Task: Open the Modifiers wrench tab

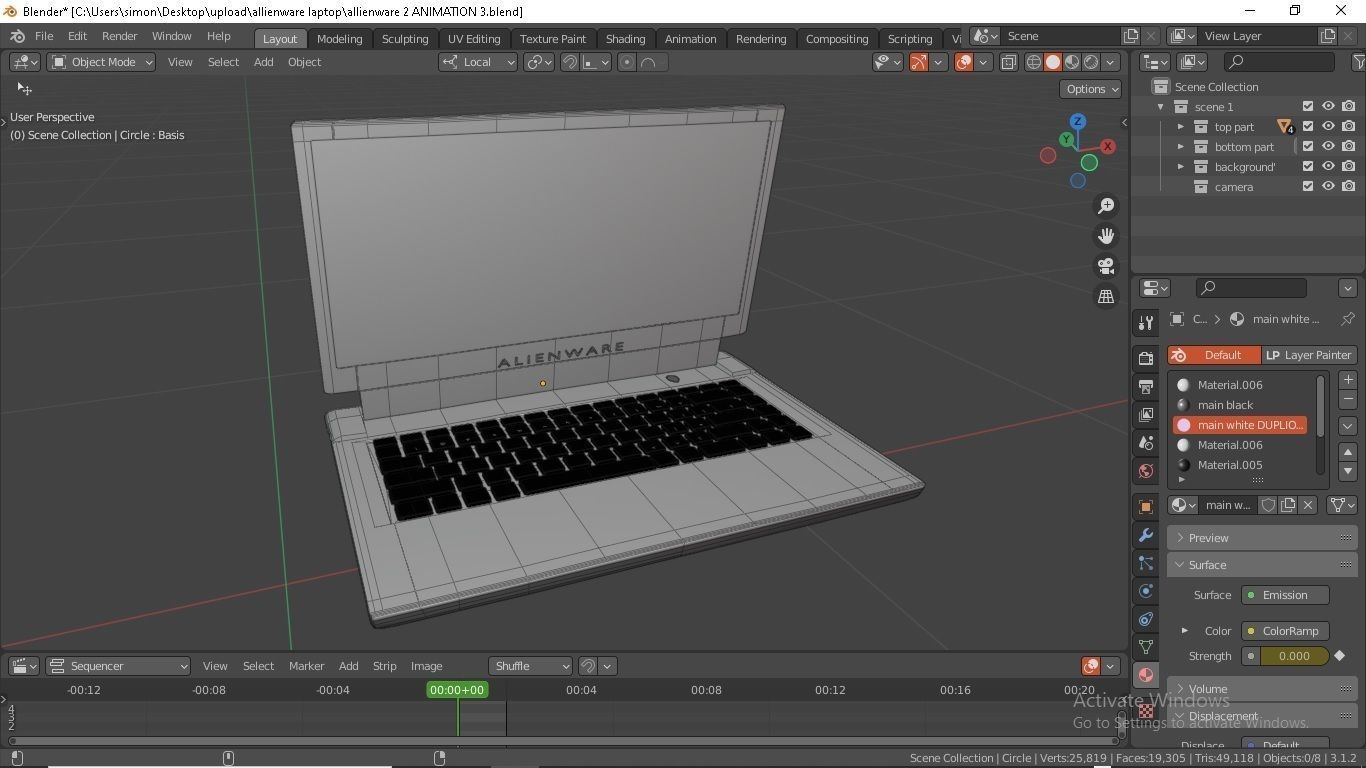Action: click(1146, 535)
